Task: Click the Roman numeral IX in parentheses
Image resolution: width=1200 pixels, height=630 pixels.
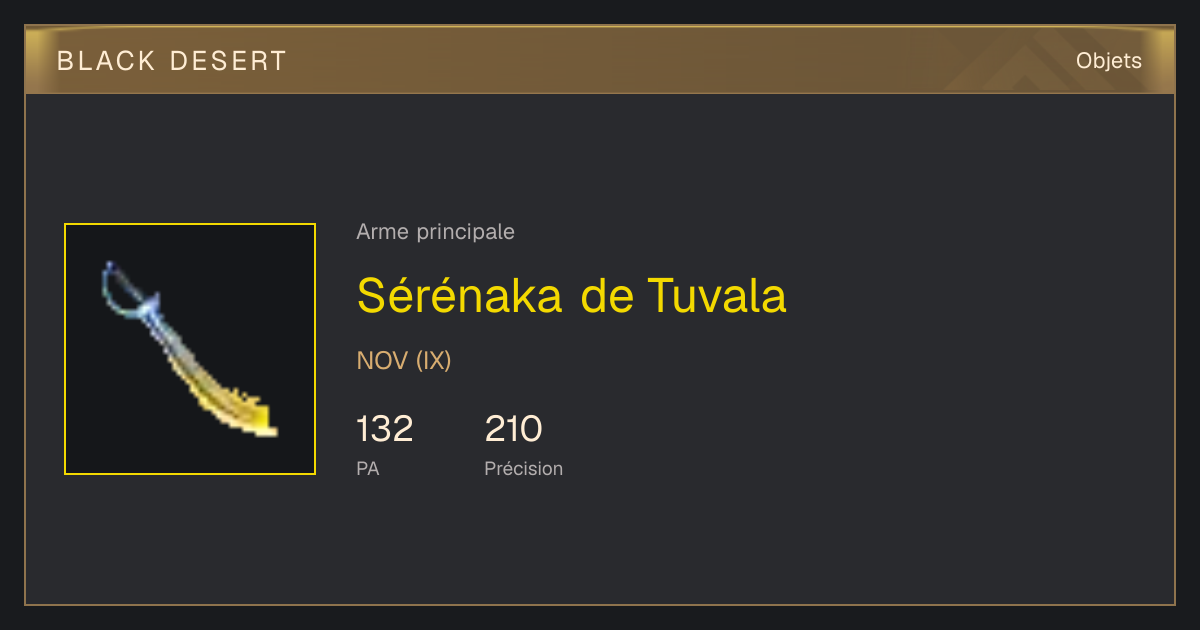Action: (x=434, y=361)
